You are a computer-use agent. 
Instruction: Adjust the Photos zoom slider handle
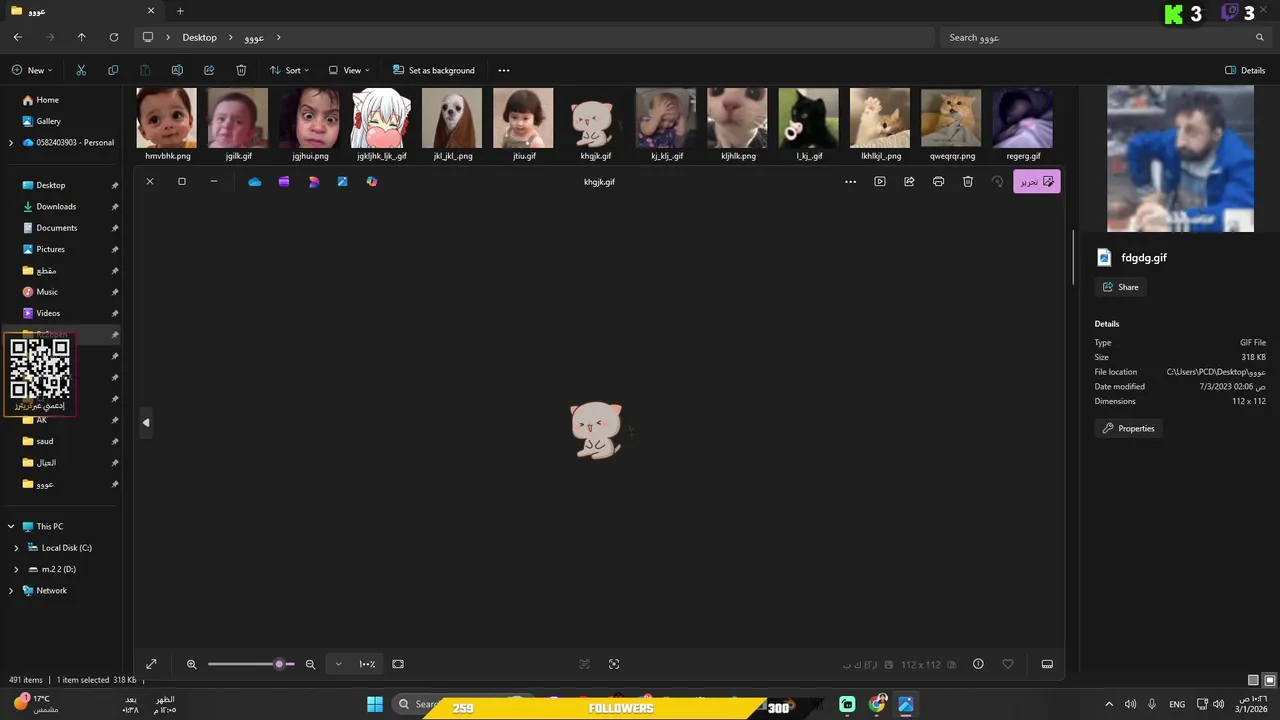[280, 664]
